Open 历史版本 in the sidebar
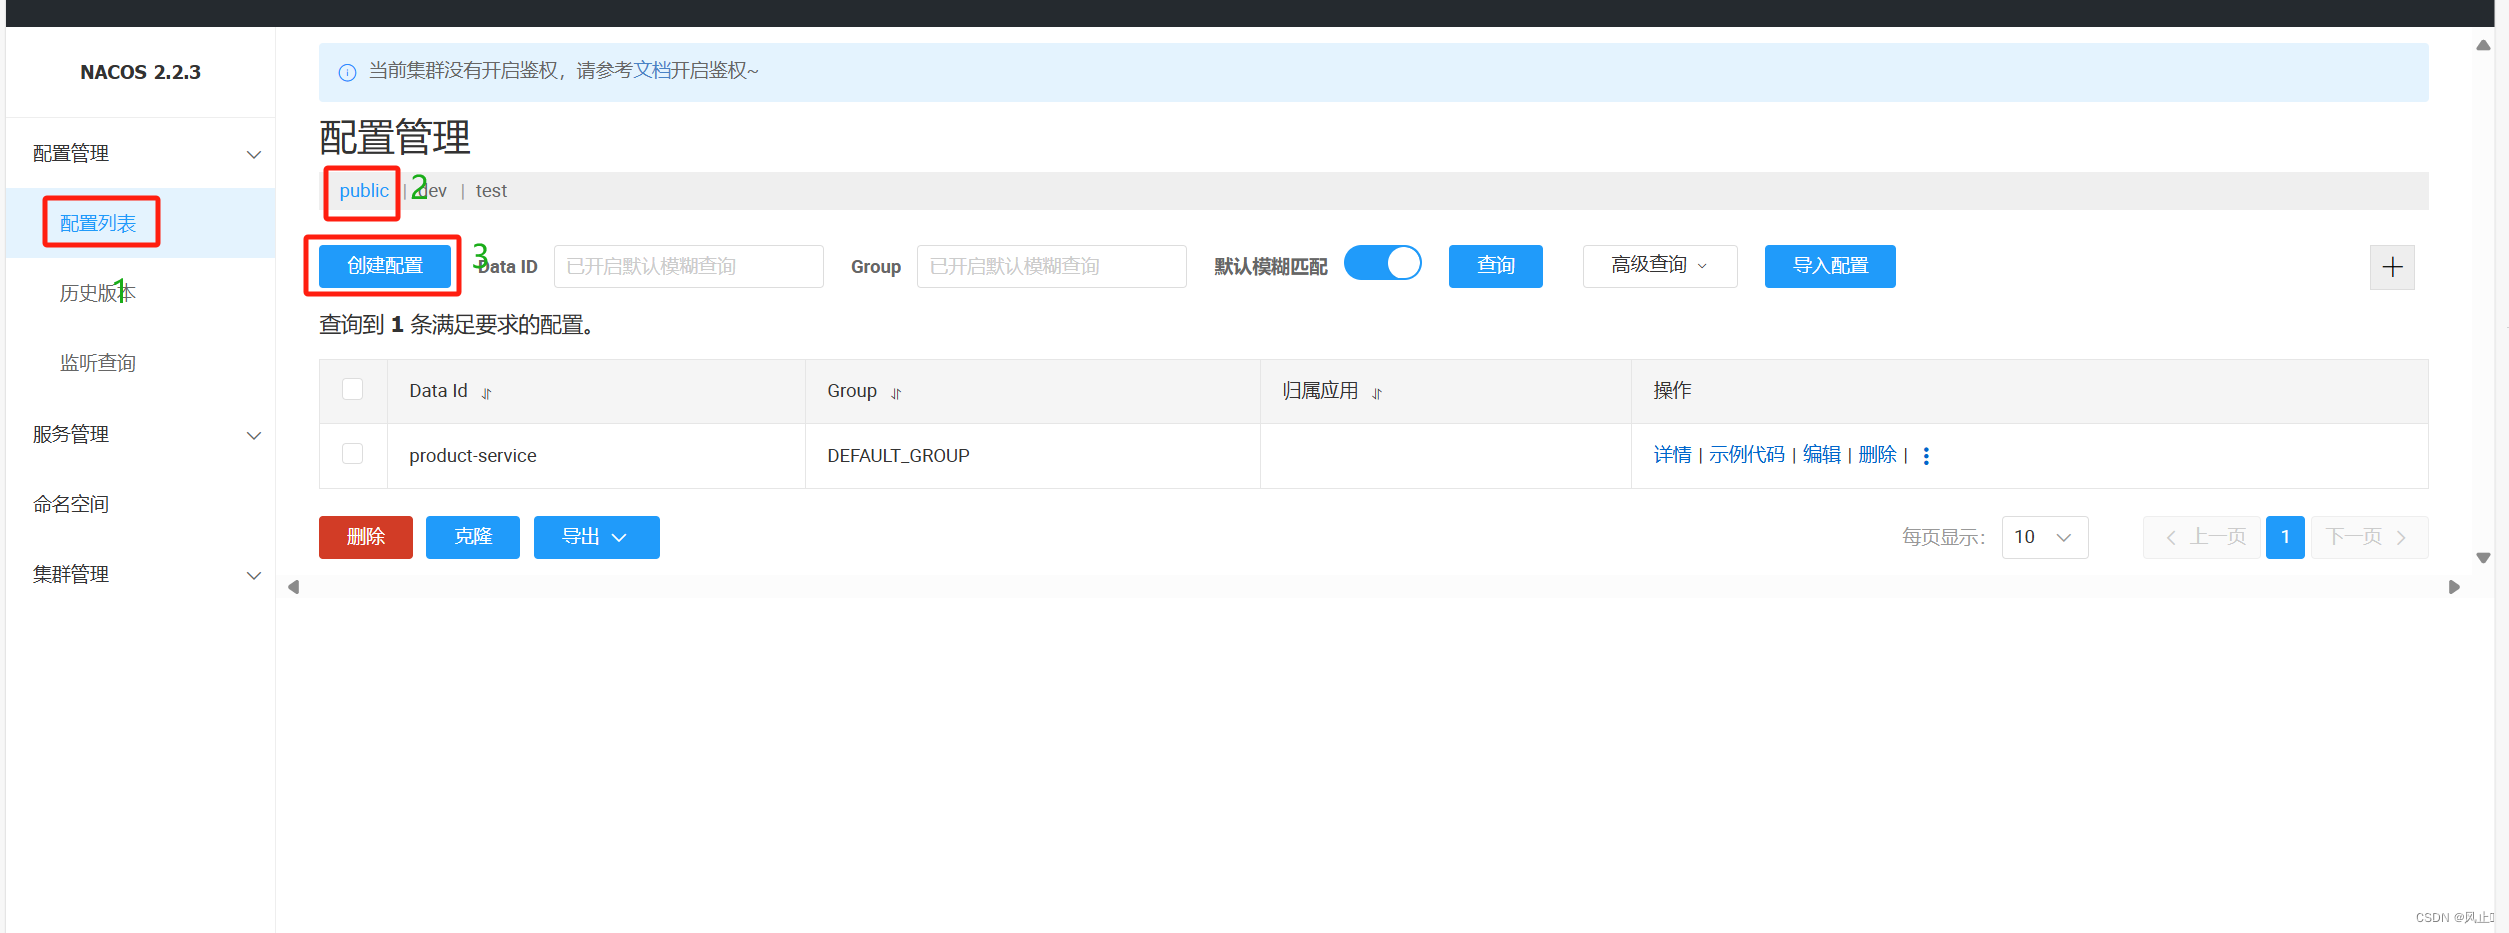2509x933 pixels. pos(97,293)
